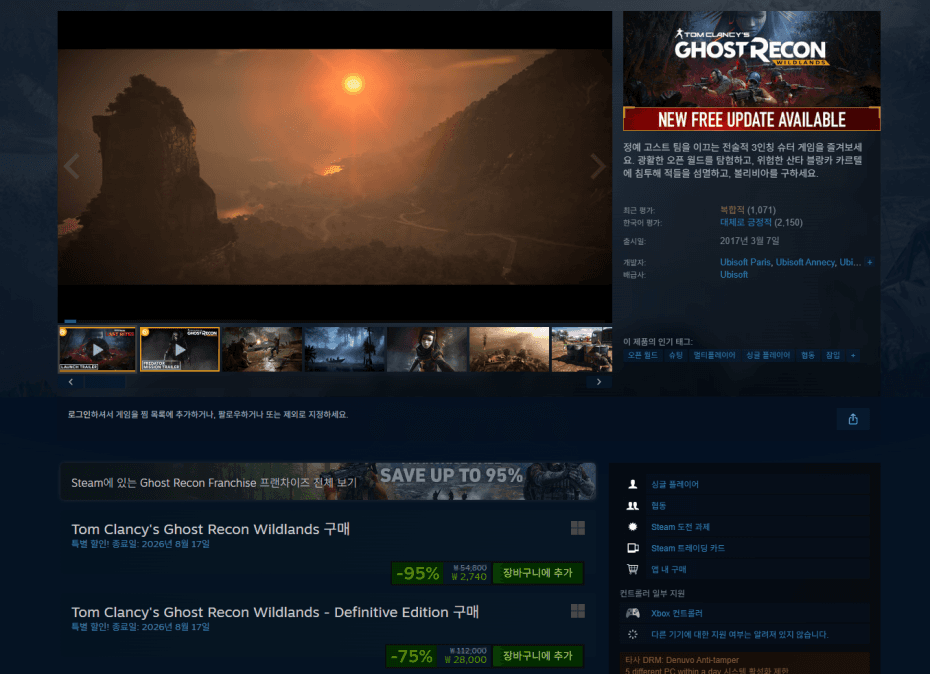930x674 pixels.
Task: Add Definitive Edition at ₩28,000 to cart
Action: pyautogui.click(x=537, y=656)
